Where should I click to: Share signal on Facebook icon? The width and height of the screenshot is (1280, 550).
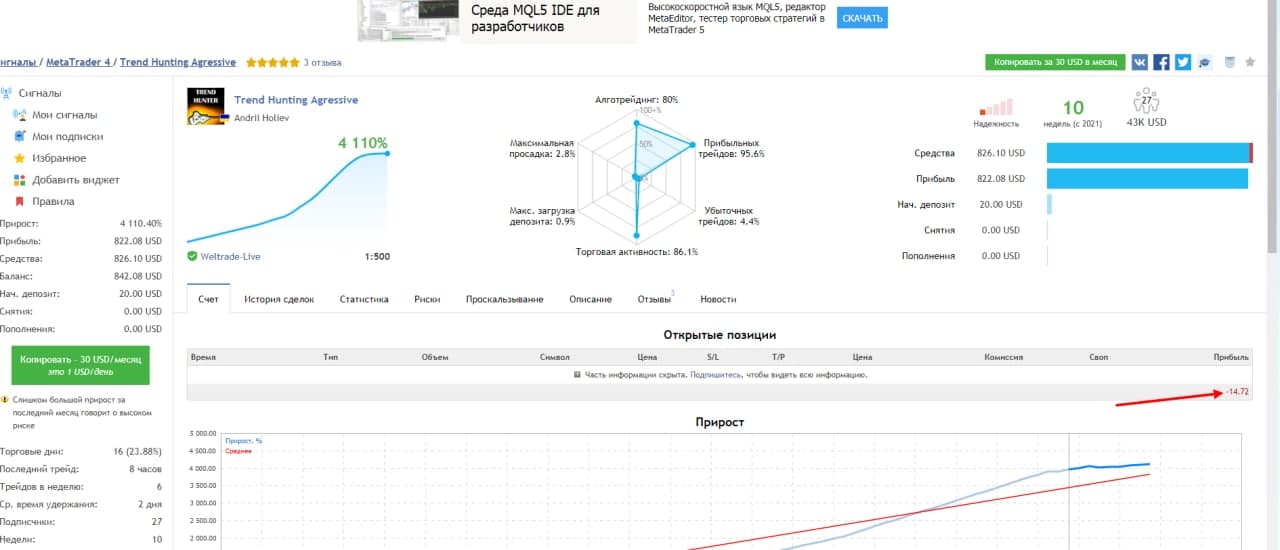tap(1162, 62)
